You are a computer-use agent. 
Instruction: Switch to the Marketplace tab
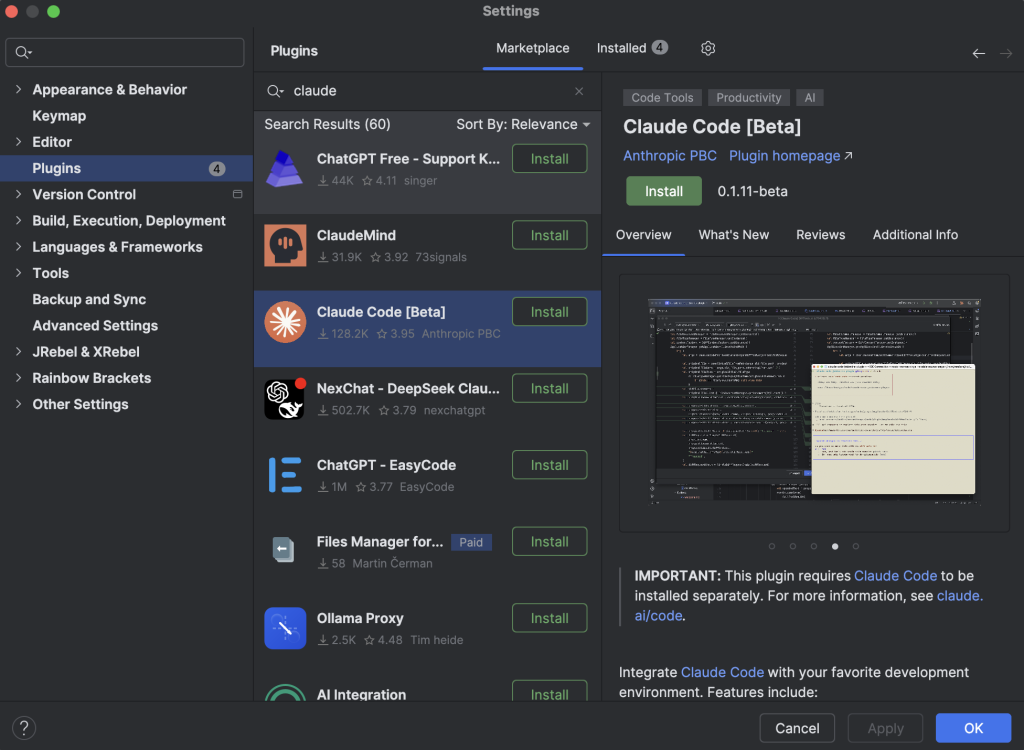point(532,48)
